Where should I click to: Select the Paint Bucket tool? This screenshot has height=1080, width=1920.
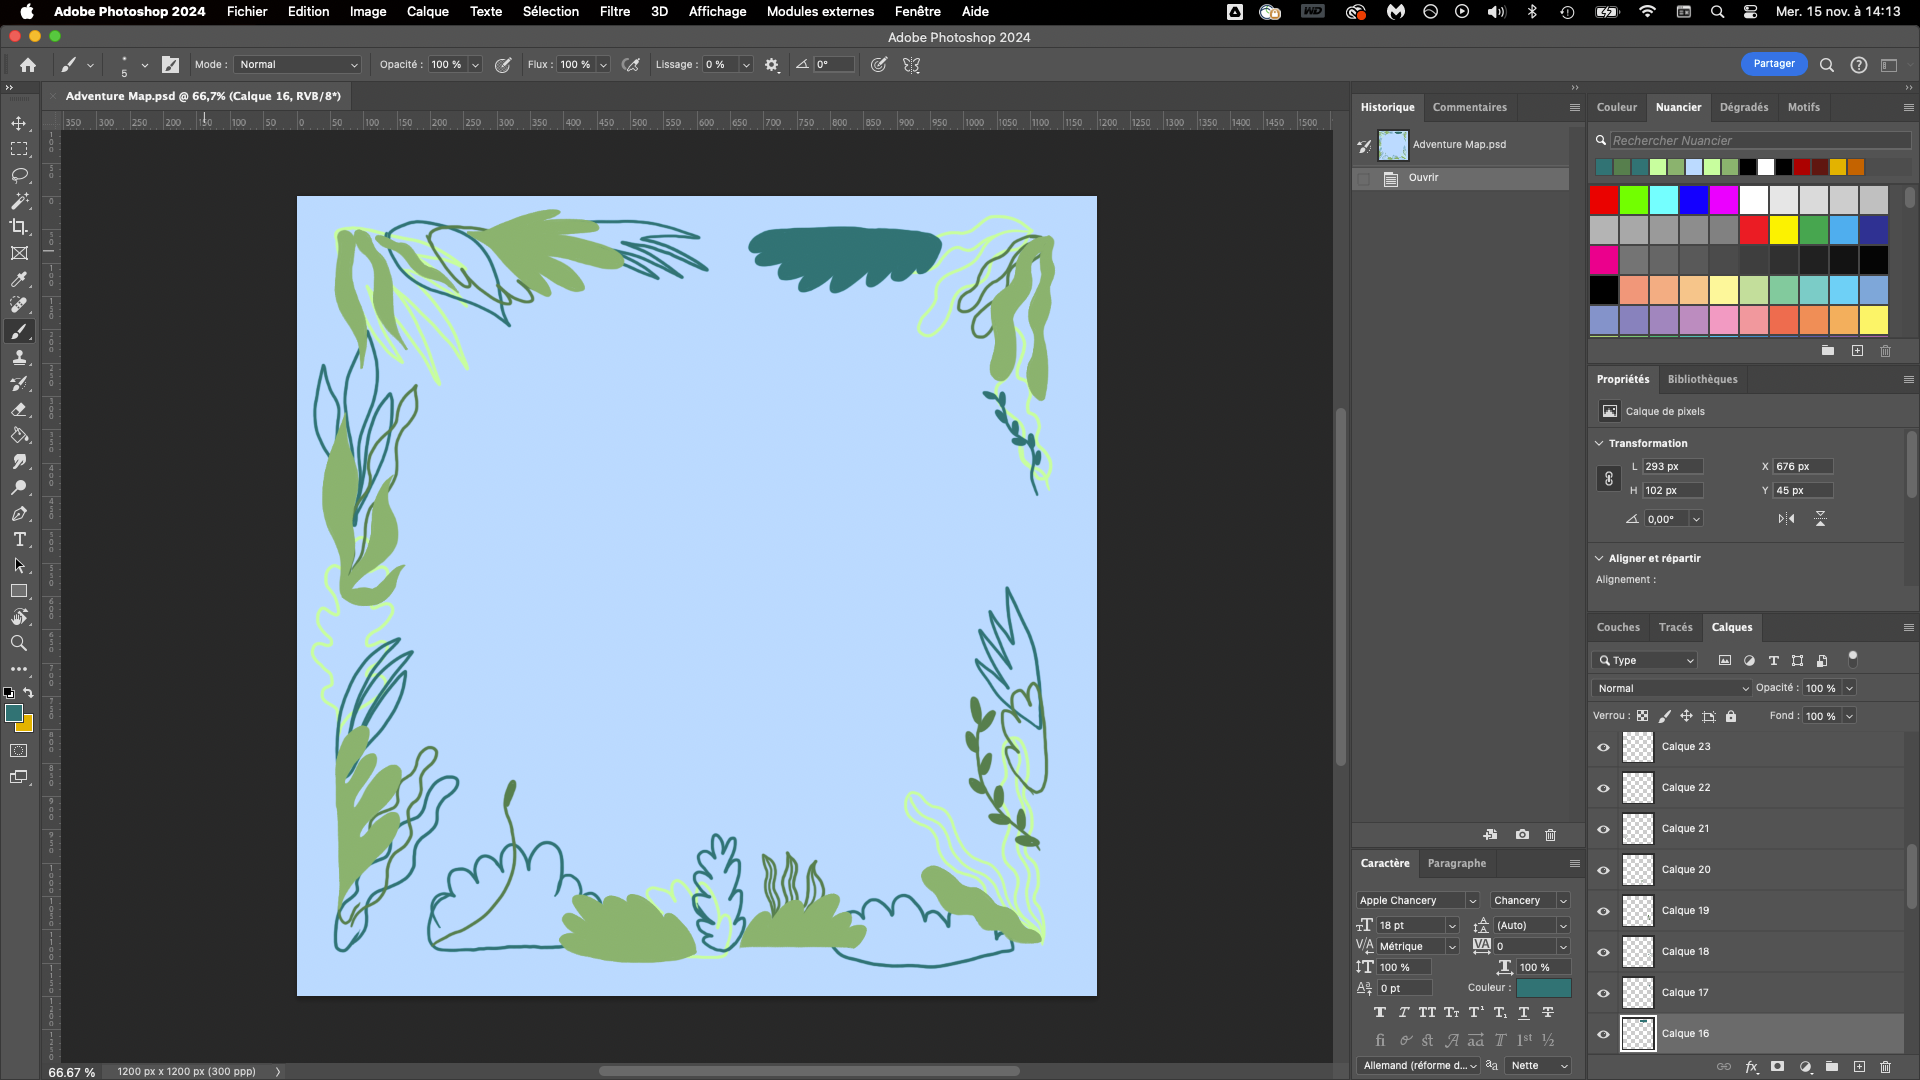click(x=19, y=435)
